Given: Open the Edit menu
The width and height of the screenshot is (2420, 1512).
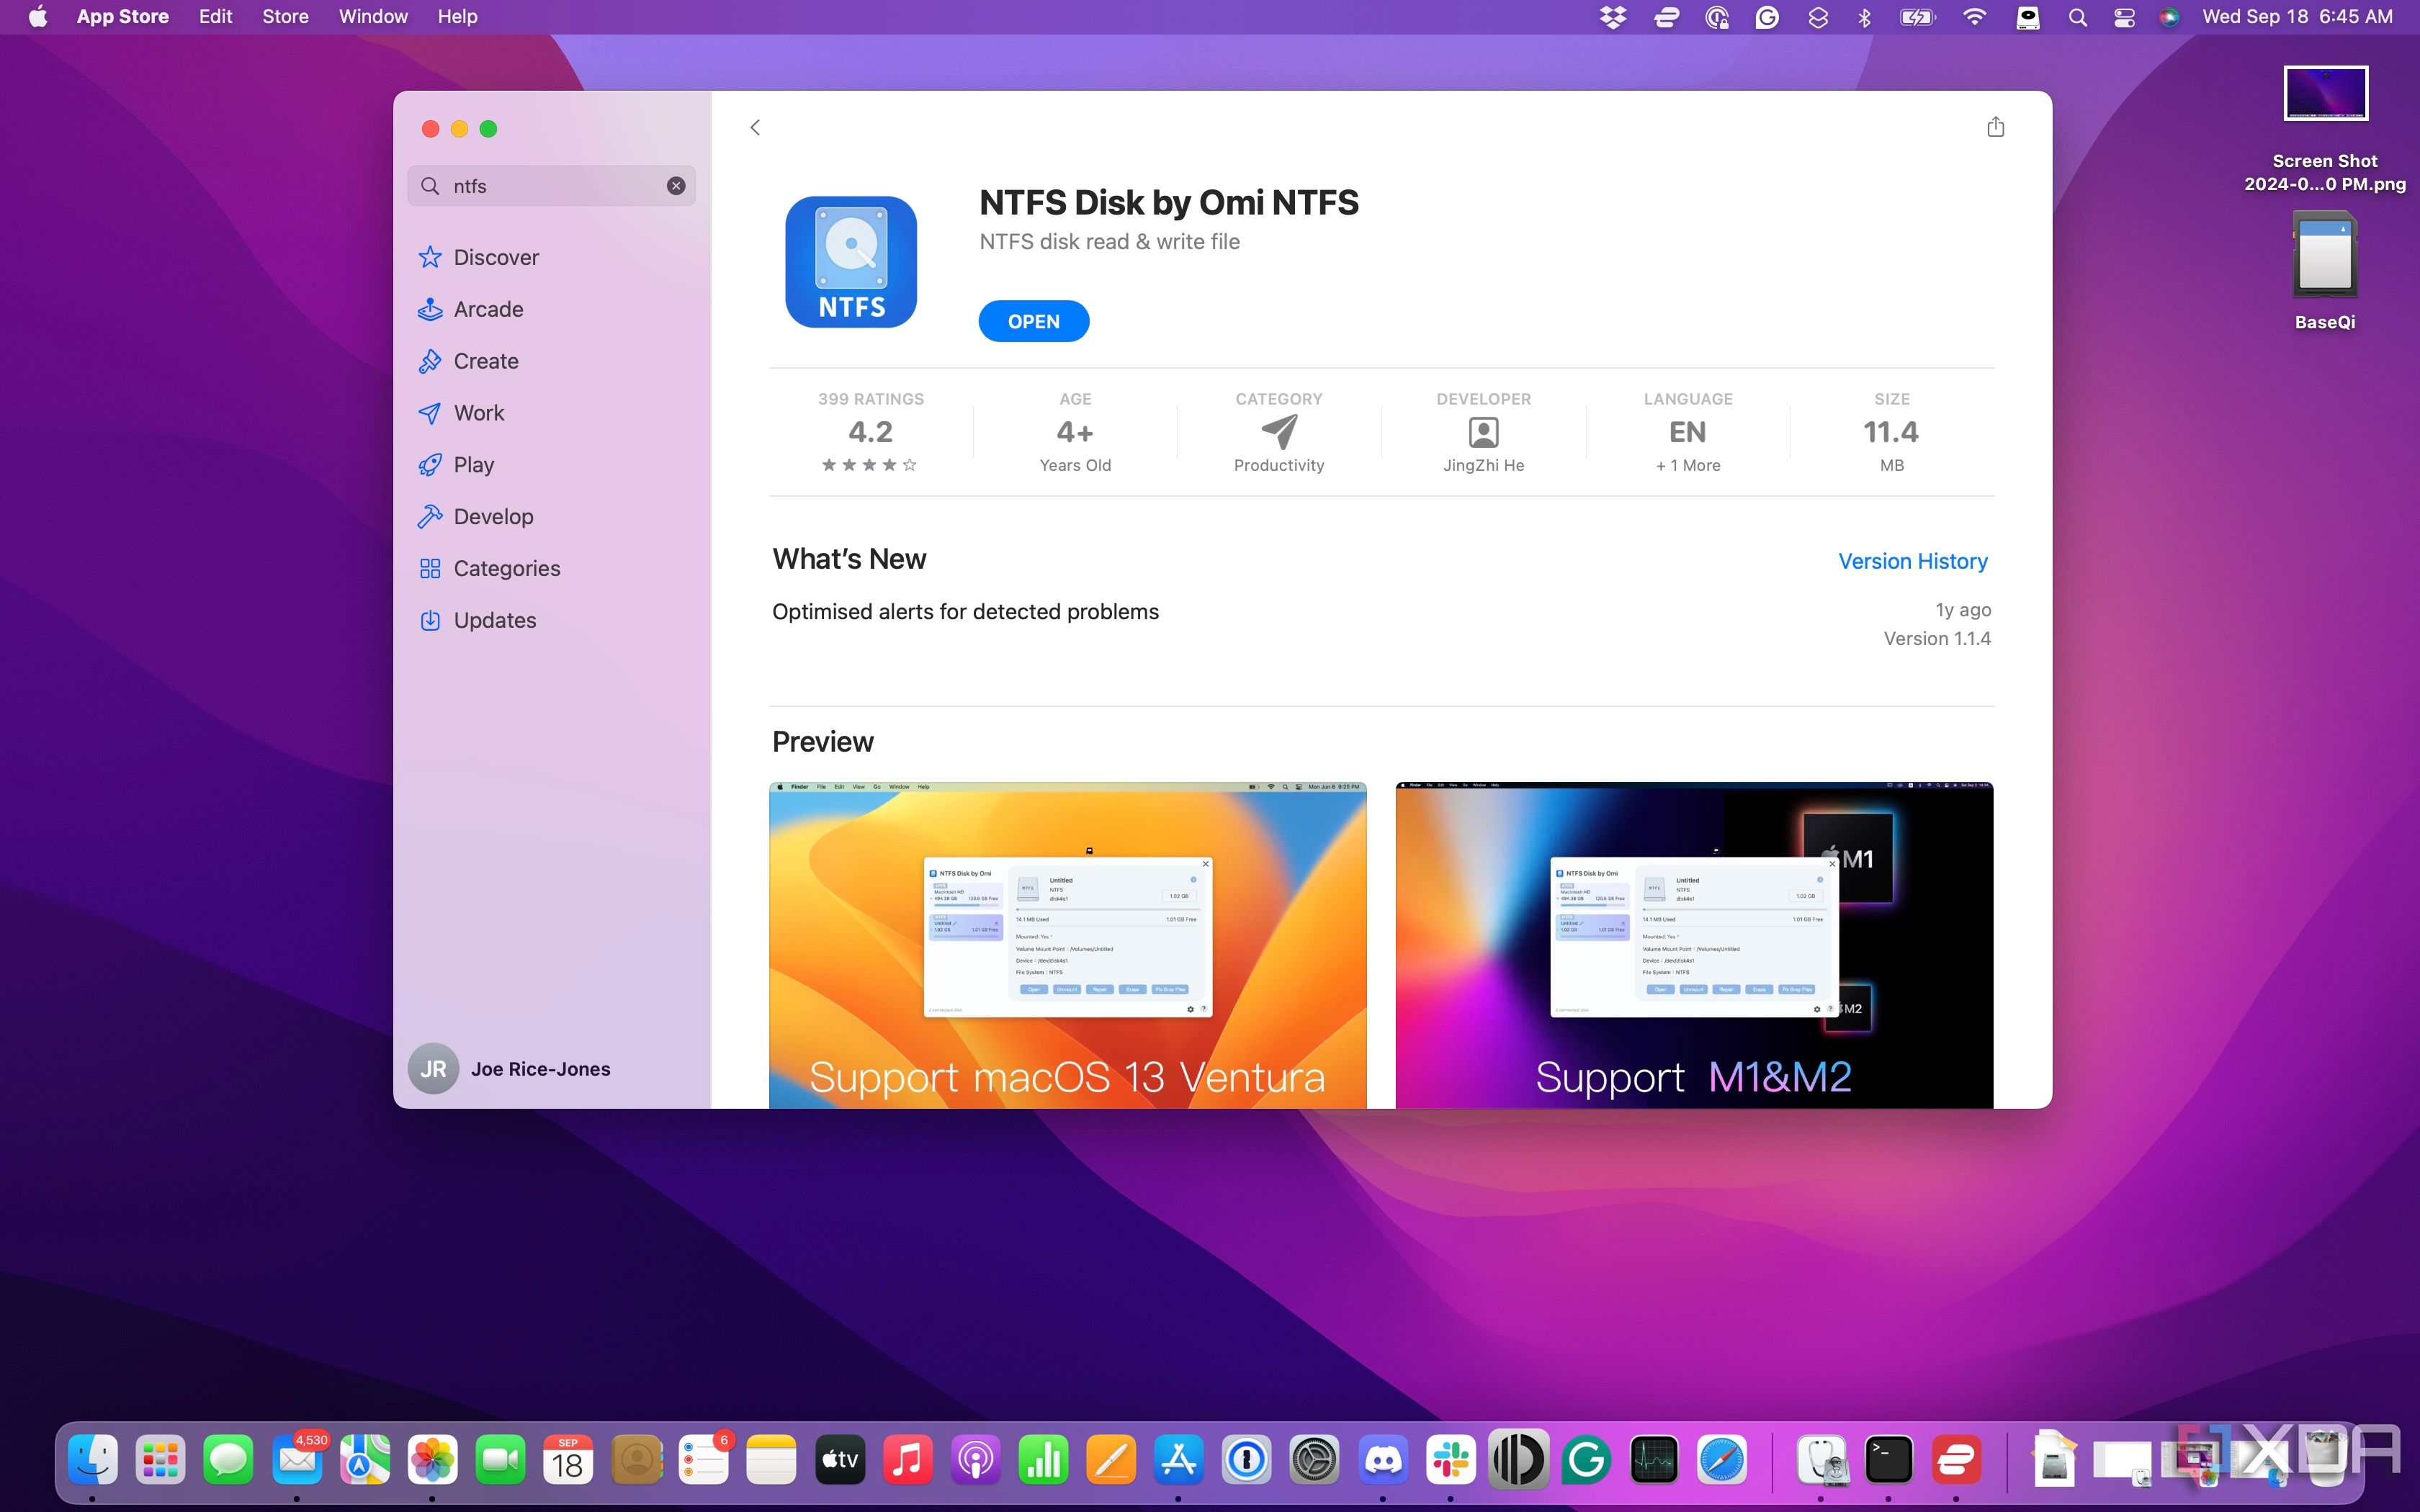Looking at the screenshot, I should (215, 17).
